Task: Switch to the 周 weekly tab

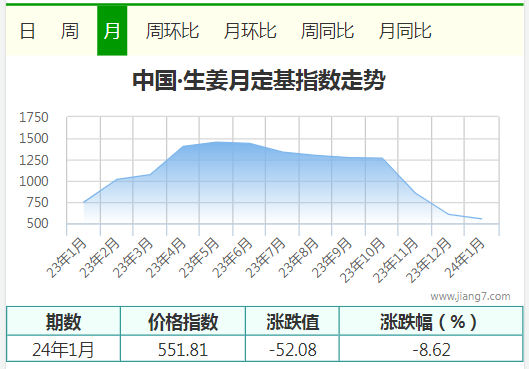Action: click(x=69, y=31)
